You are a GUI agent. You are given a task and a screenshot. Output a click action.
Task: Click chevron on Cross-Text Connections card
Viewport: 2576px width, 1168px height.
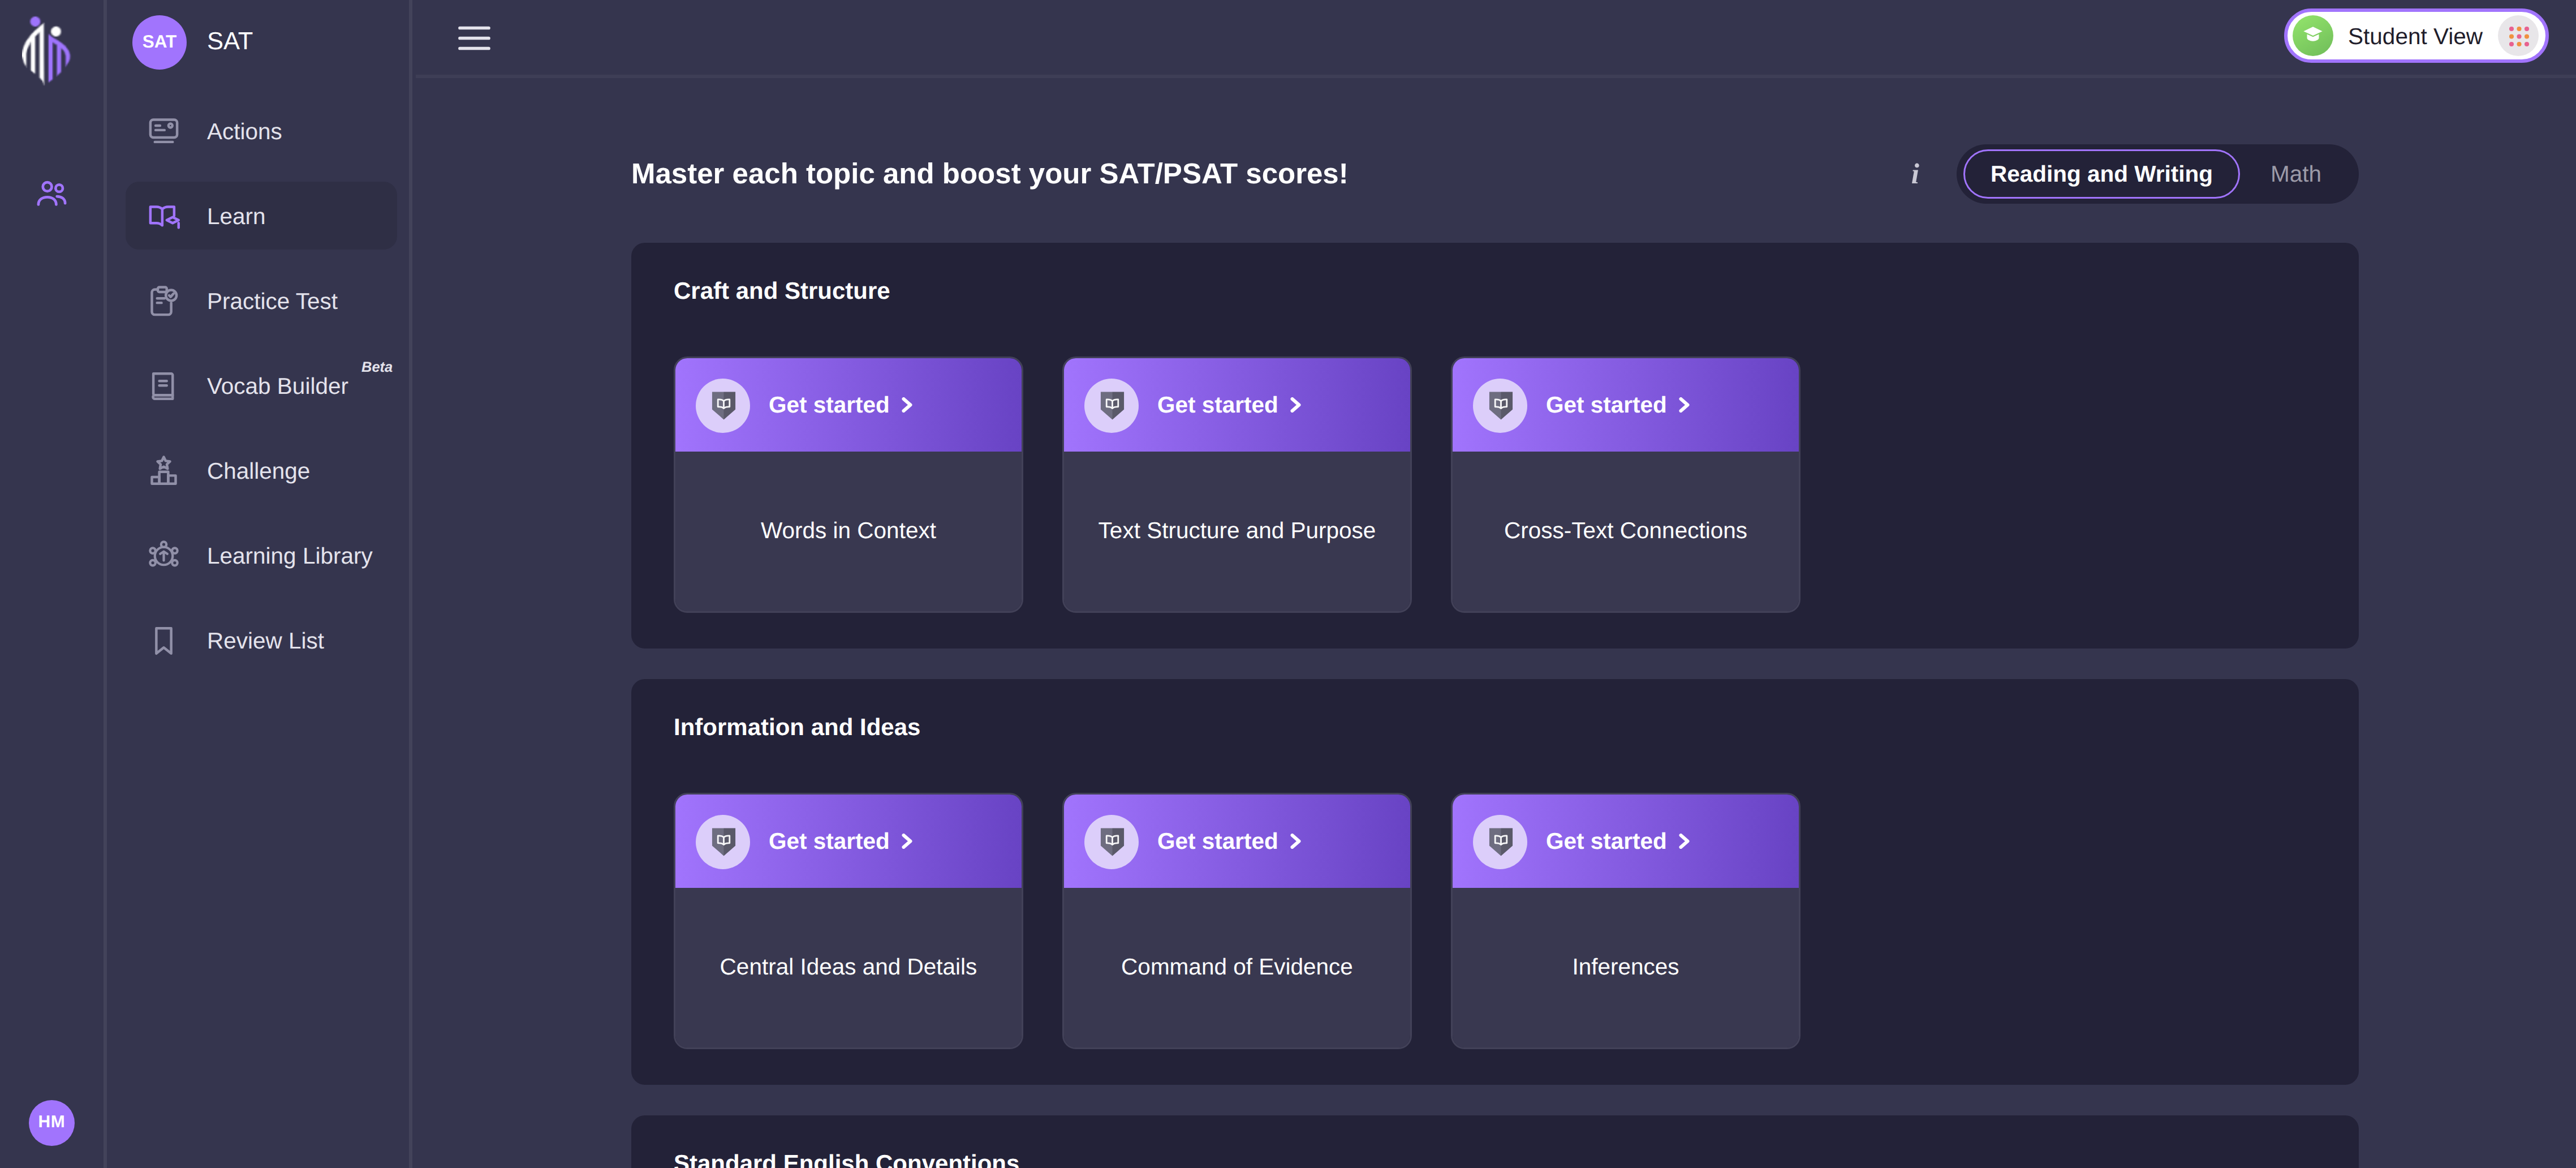click(x=1684, y=405)
